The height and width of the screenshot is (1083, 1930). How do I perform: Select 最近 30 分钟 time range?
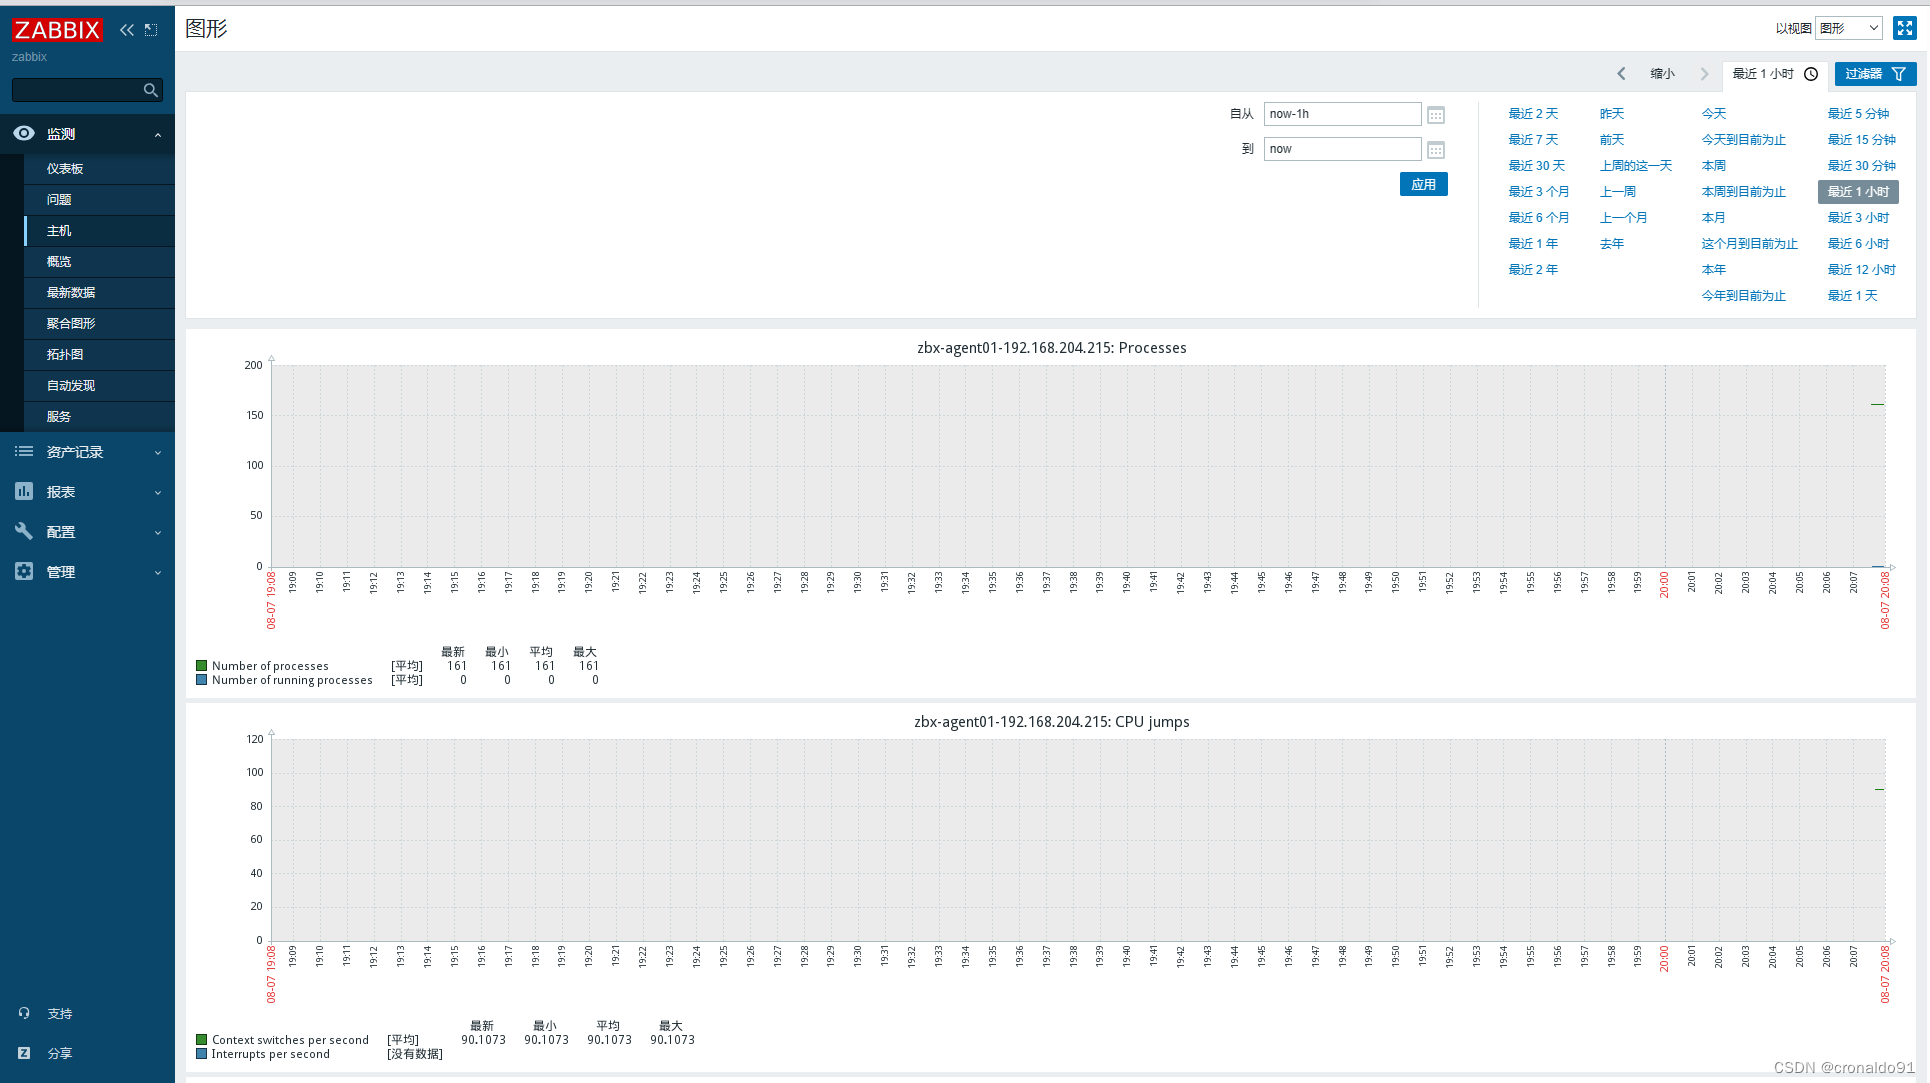pos(1862,166)
